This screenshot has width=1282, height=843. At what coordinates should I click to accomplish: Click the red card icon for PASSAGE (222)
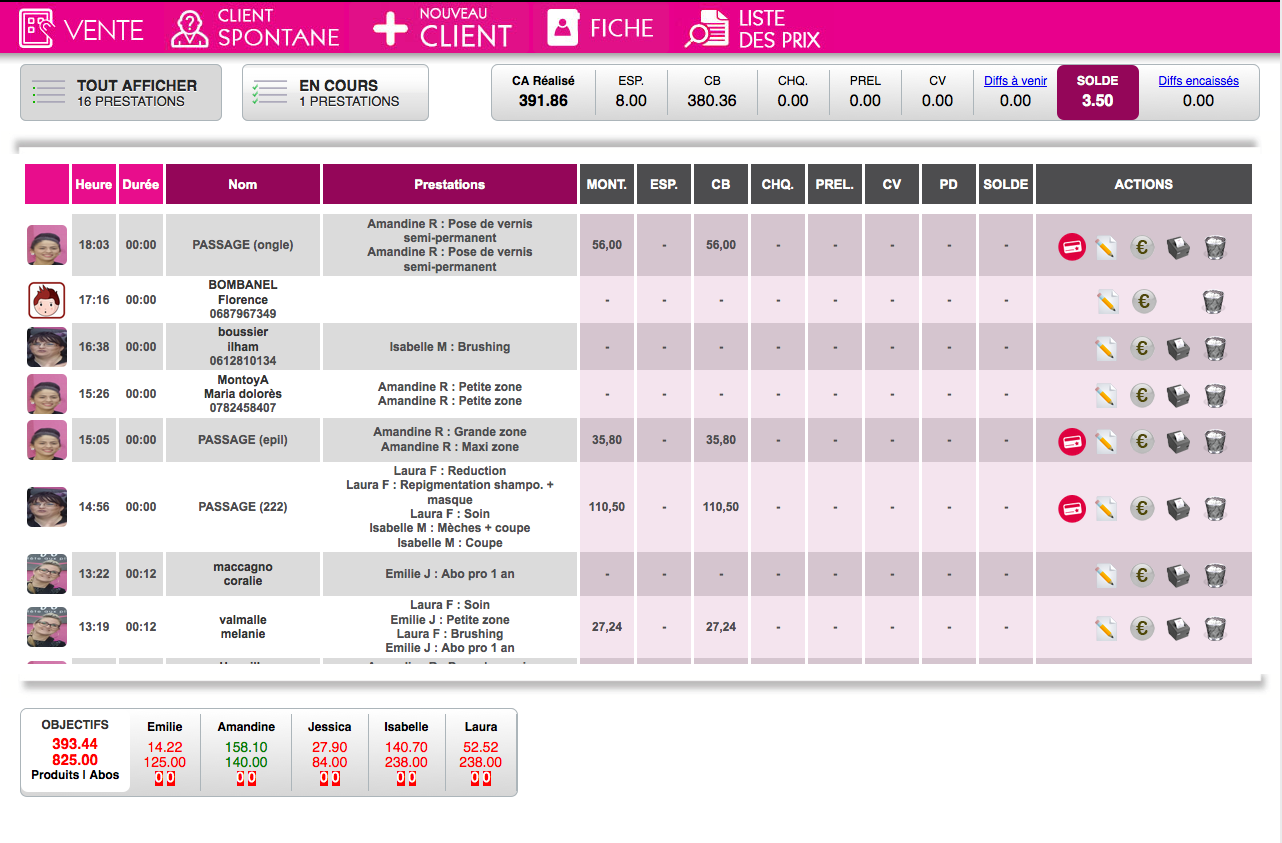1072,509
